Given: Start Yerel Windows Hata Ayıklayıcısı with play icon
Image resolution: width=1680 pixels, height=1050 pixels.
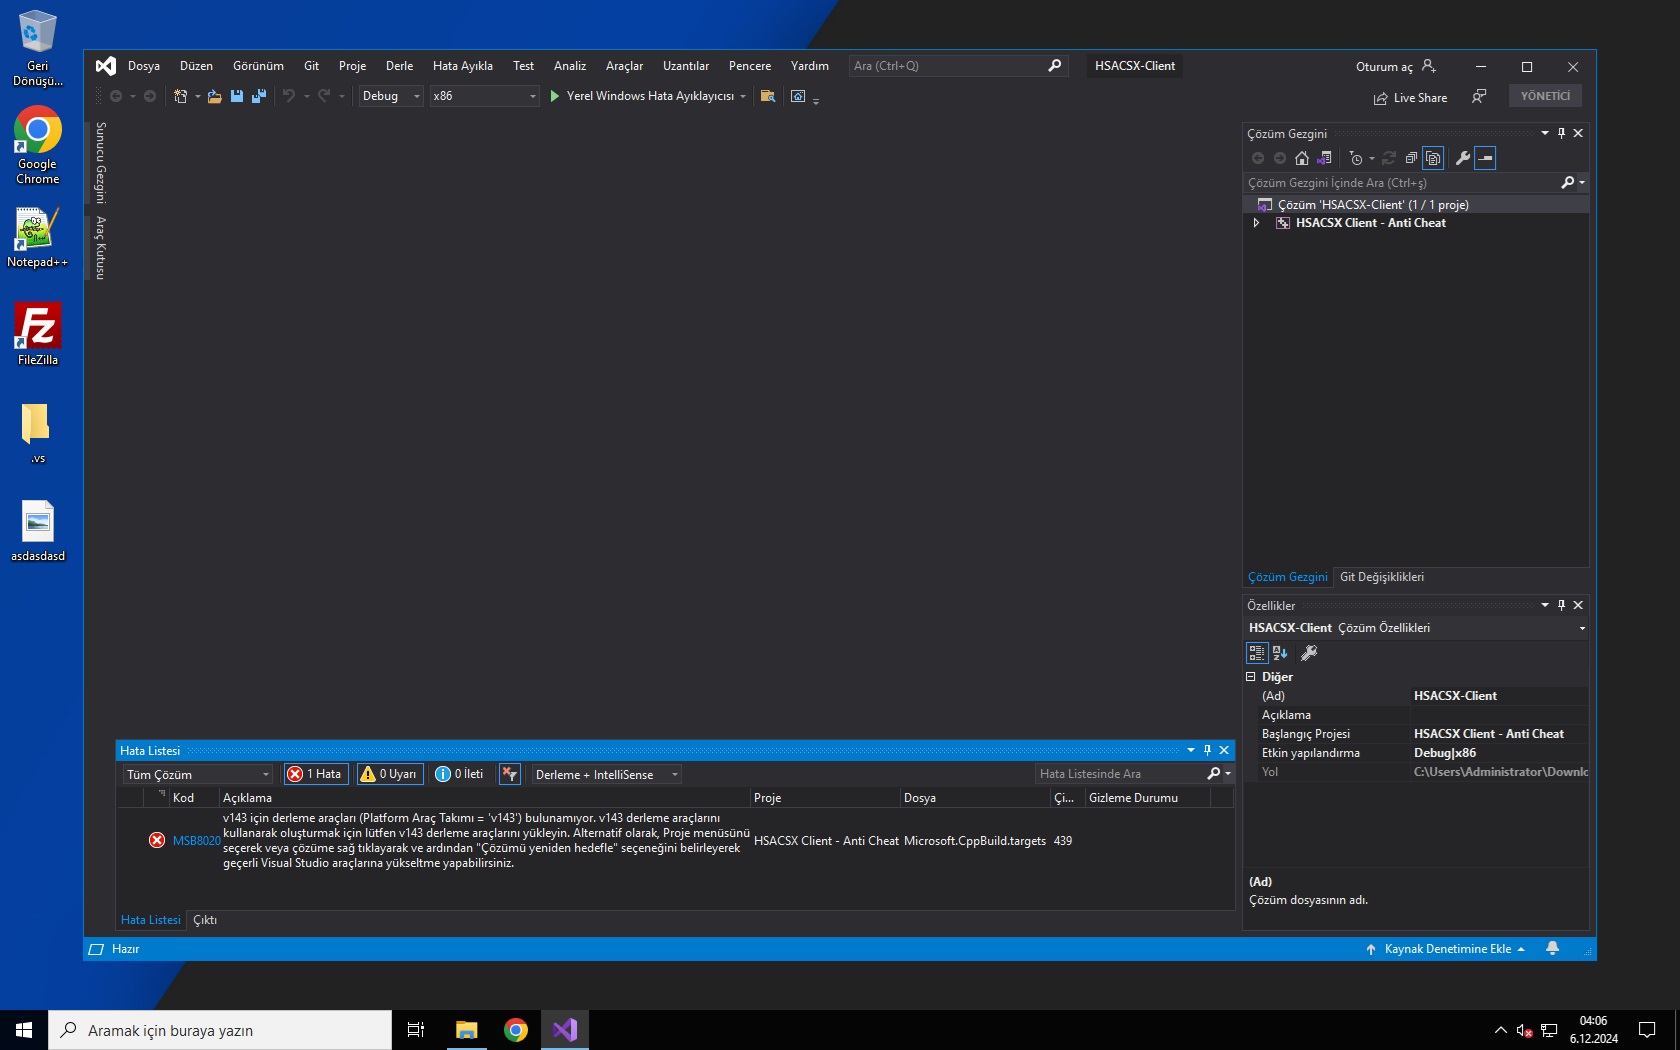Looking at the screenshot, I should pyautogui.click(x=555, y=96).
